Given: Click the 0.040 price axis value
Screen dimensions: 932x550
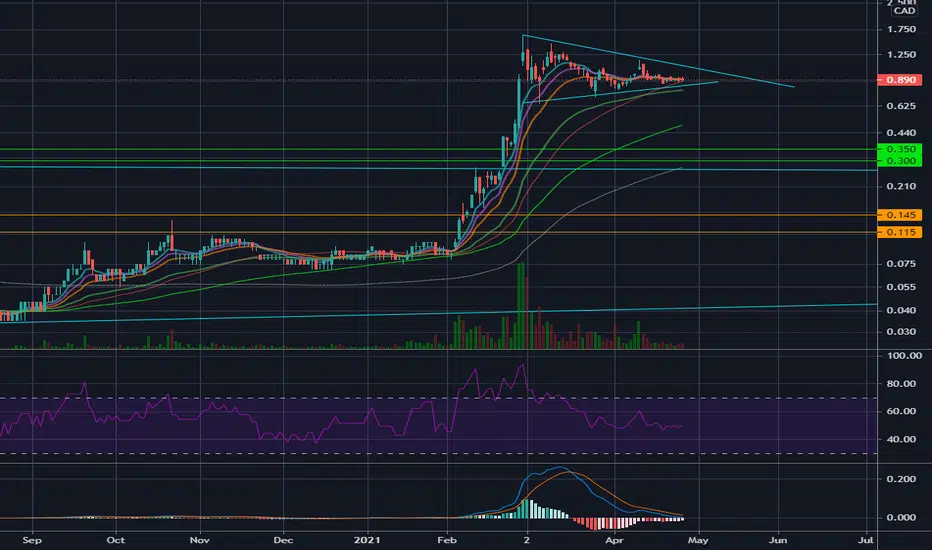Looking at the screenshot, I should pyautogui.click(x=901, y=310).
